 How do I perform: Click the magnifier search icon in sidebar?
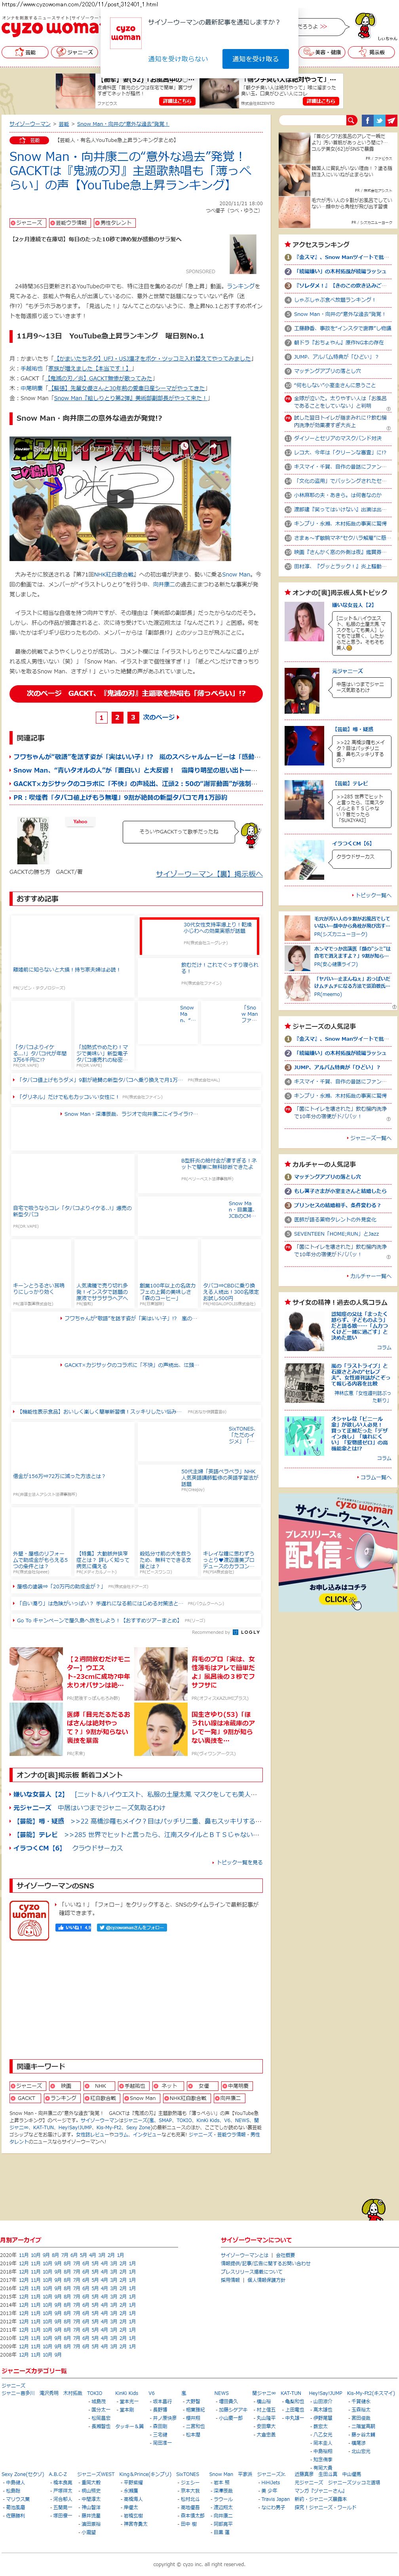point(352,120)
